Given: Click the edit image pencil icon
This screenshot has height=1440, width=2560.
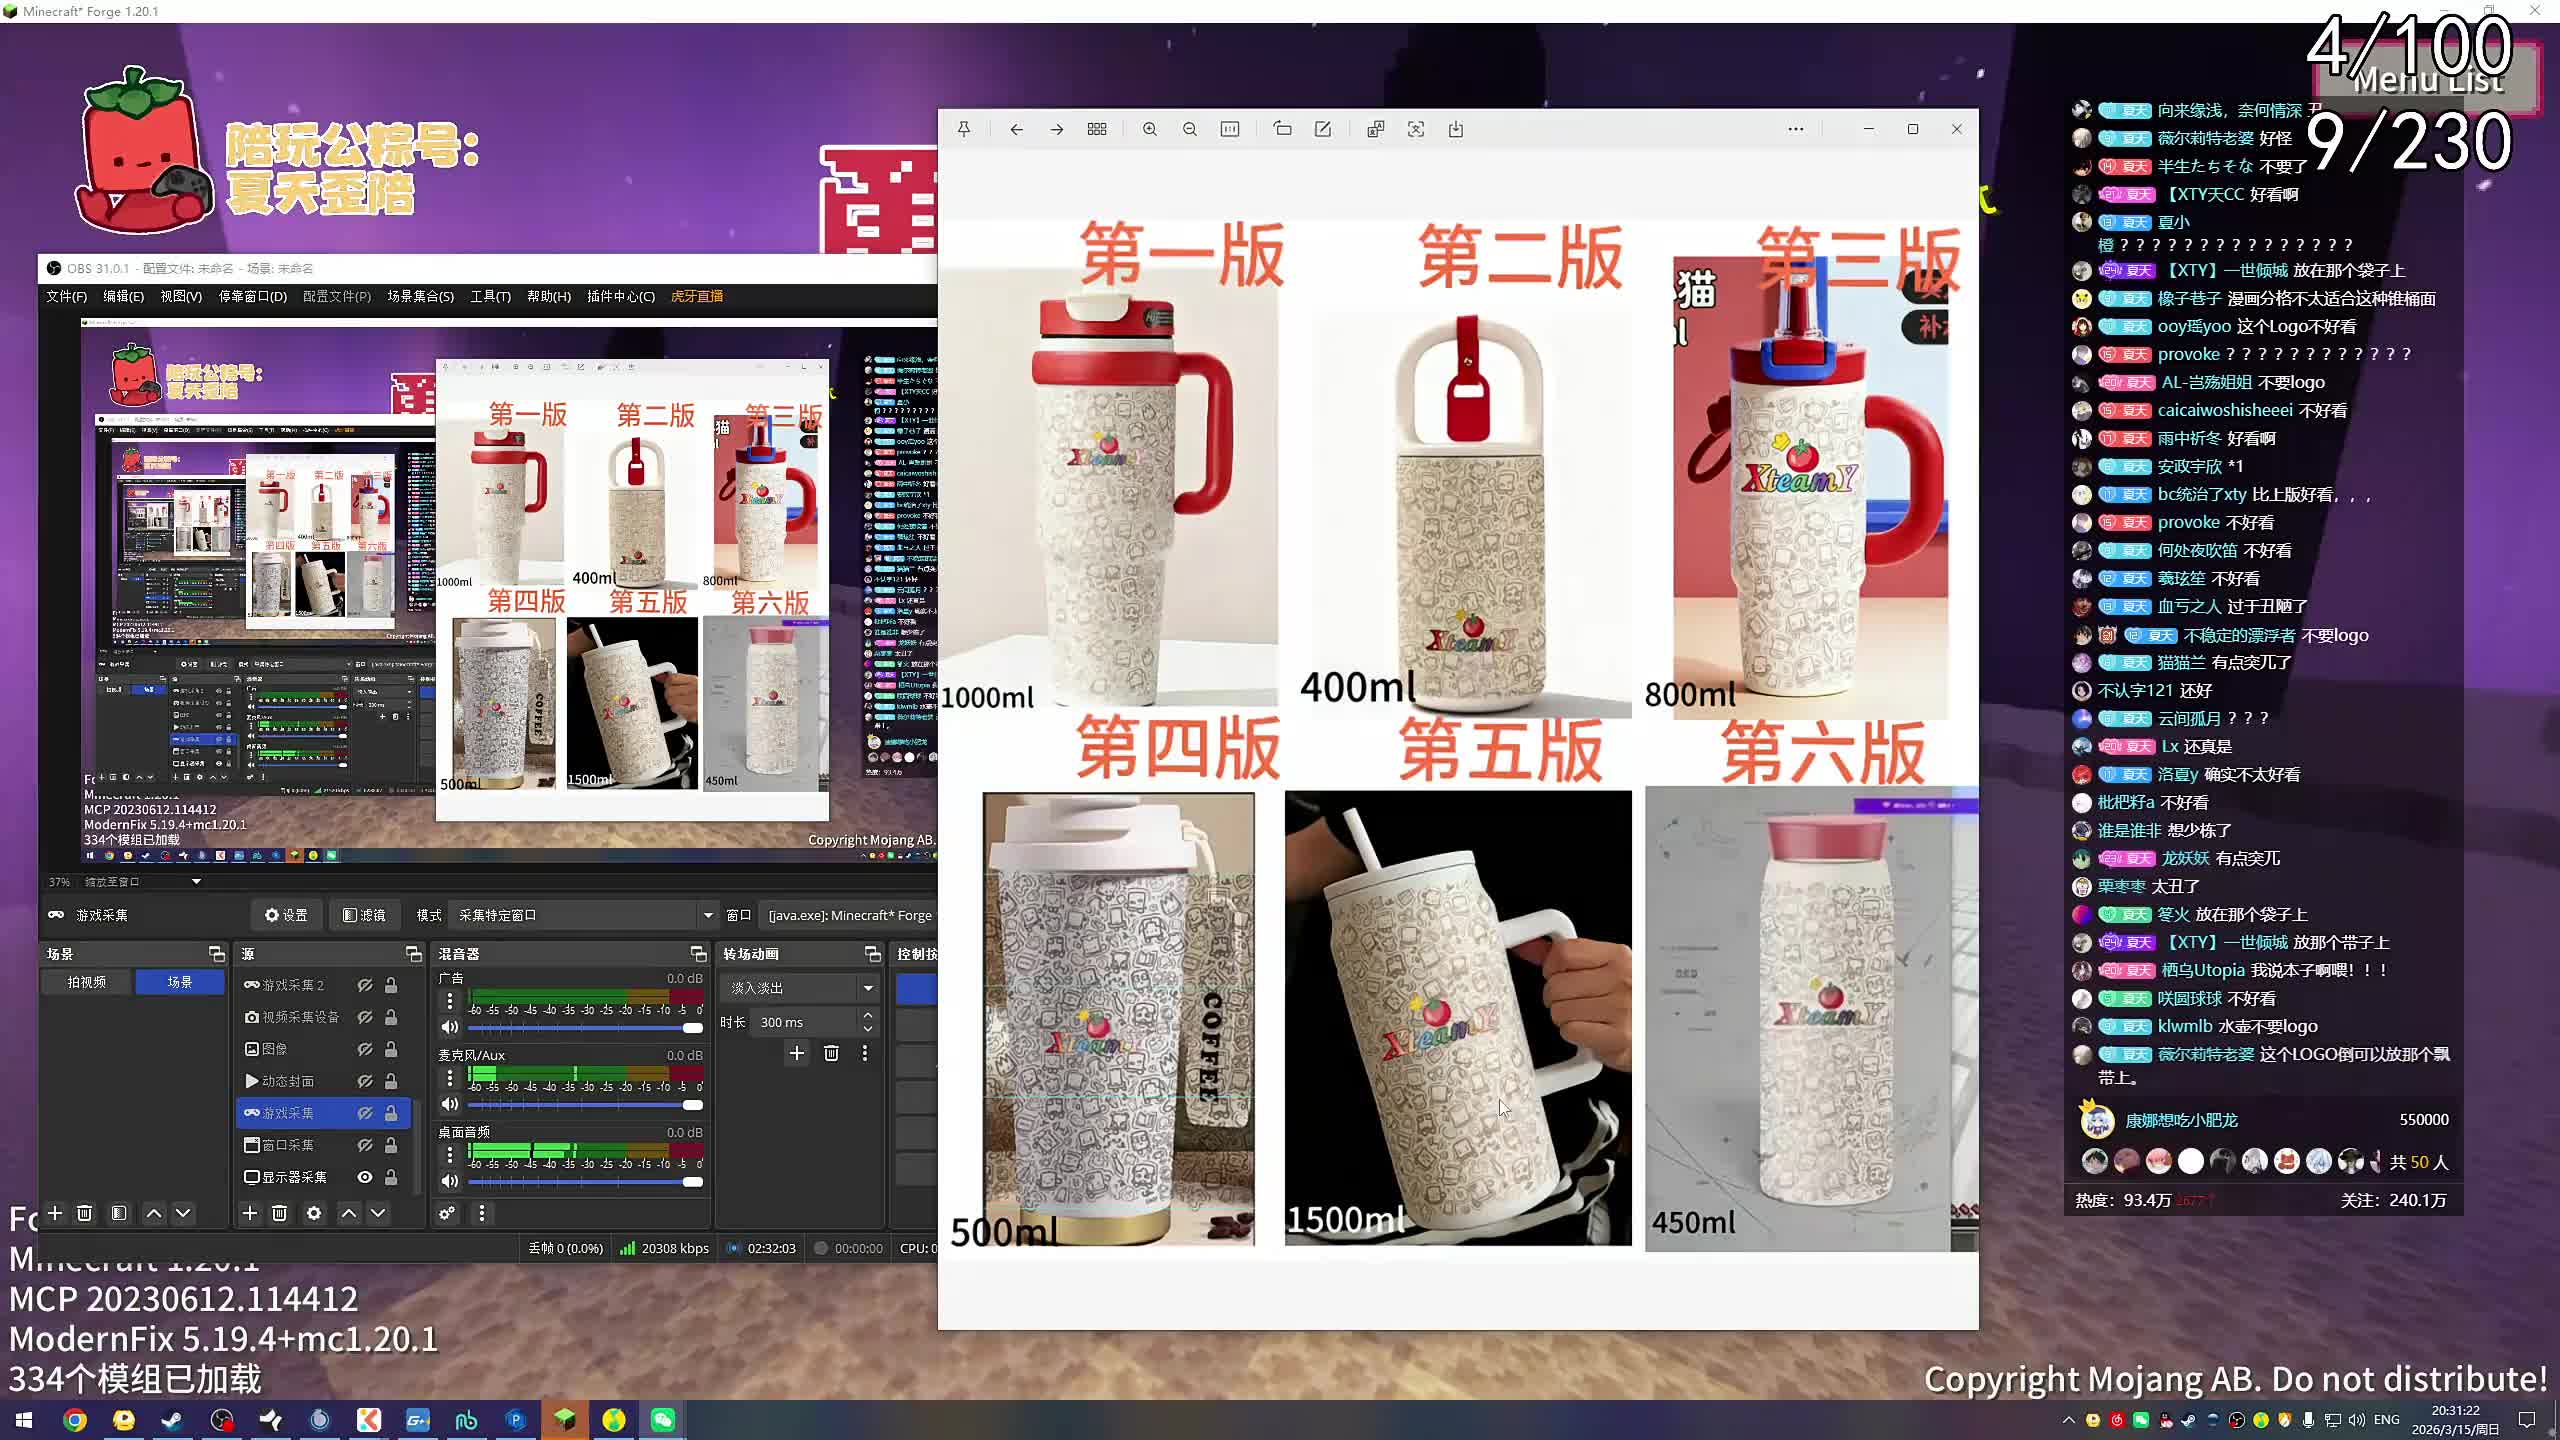Looking at the screenshot, I should tap(1322, 129).
